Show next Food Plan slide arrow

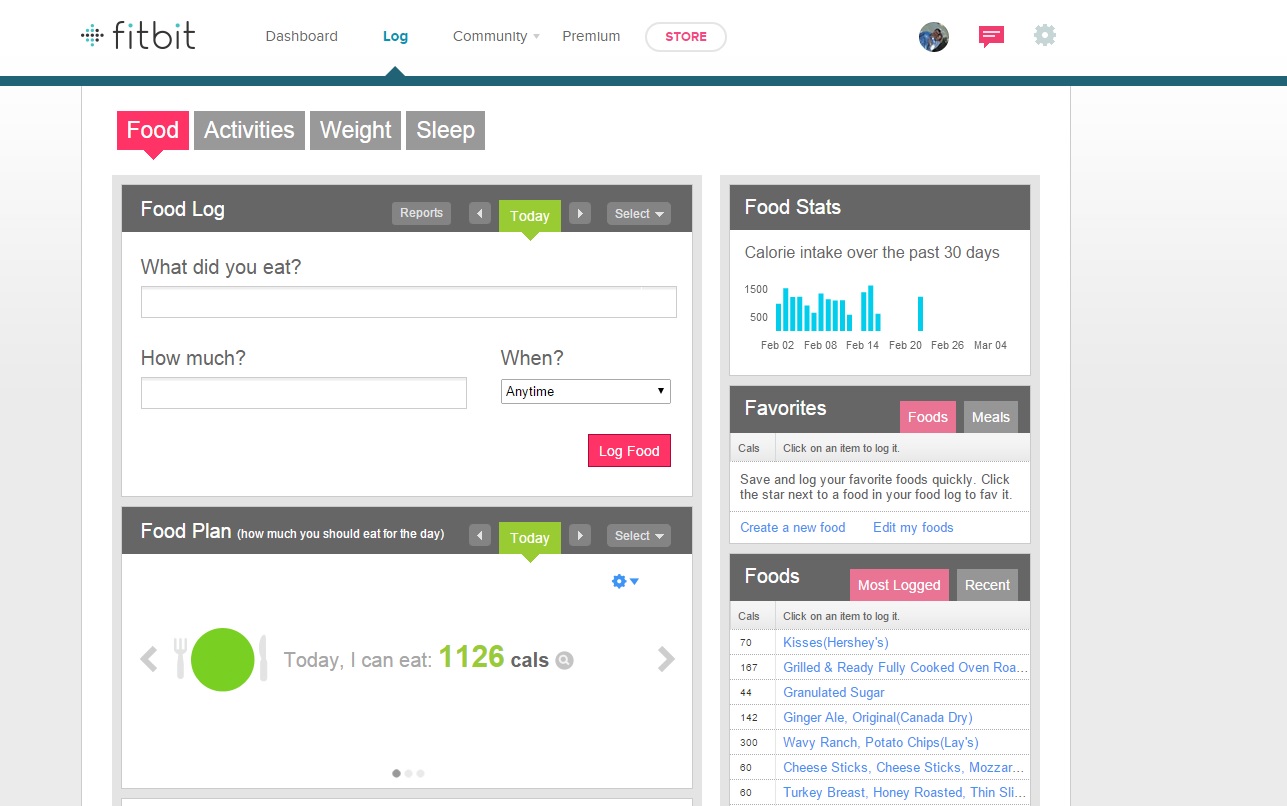click(x=666, y=659)
